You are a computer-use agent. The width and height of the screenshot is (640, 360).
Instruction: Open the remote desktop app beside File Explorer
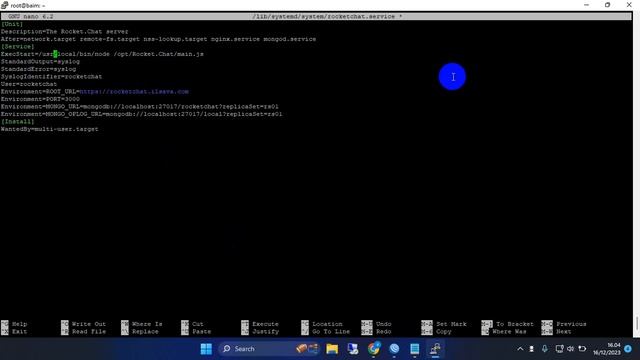[x=353, y=349]
